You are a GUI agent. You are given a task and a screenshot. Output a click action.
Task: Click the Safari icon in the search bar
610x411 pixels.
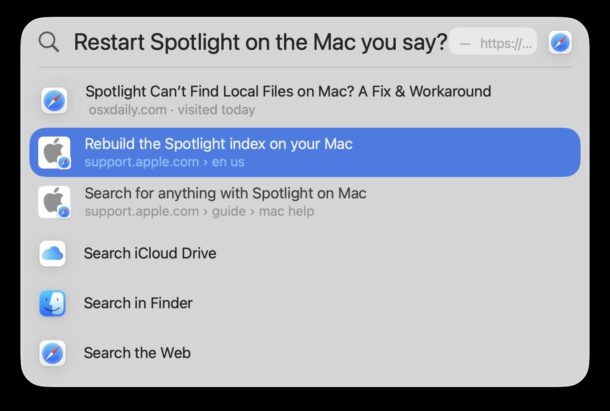560,42
